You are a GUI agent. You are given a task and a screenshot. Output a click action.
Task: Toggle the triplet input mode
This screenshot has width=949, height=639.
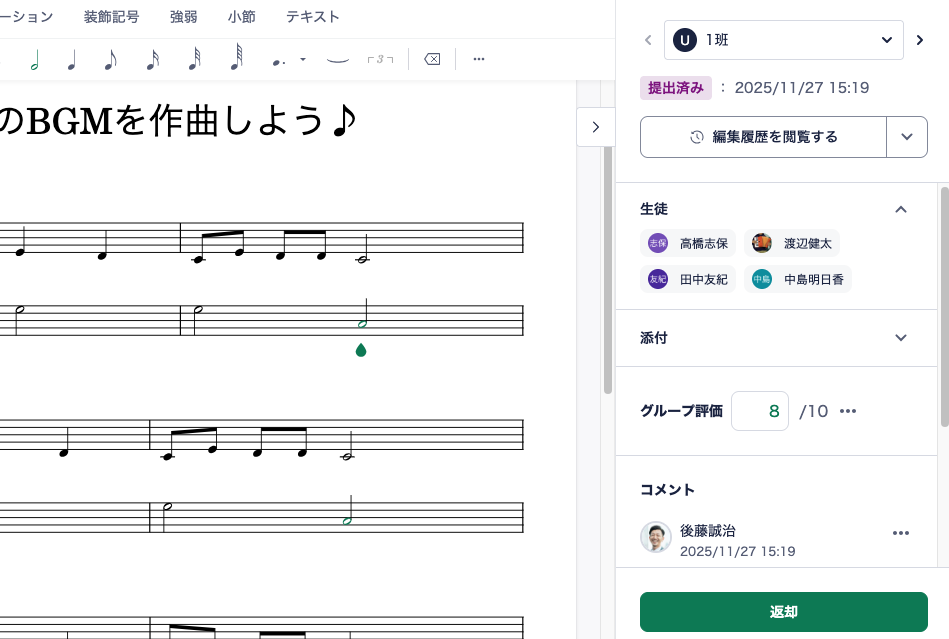pos(380,60)
